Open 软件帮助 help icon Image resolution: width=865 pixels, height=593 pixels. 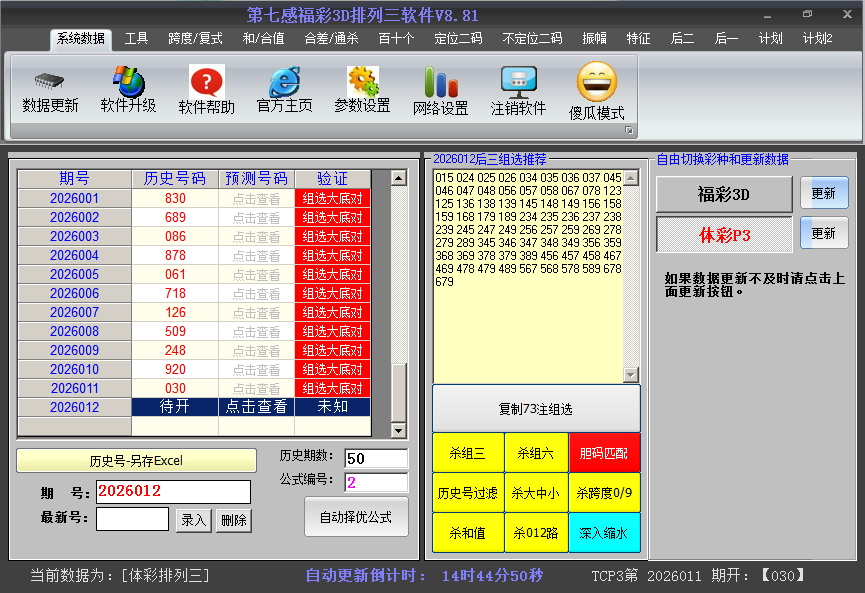[x=207, y=82]
